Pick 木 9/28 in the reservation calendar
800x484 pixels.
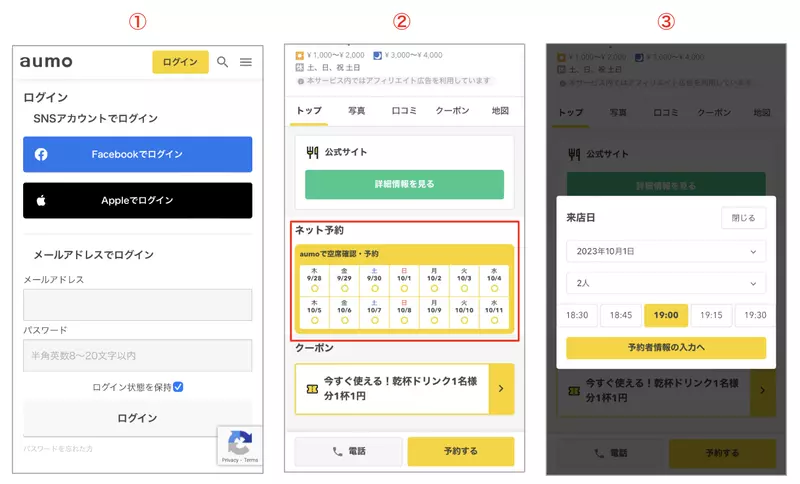(314, 281)
